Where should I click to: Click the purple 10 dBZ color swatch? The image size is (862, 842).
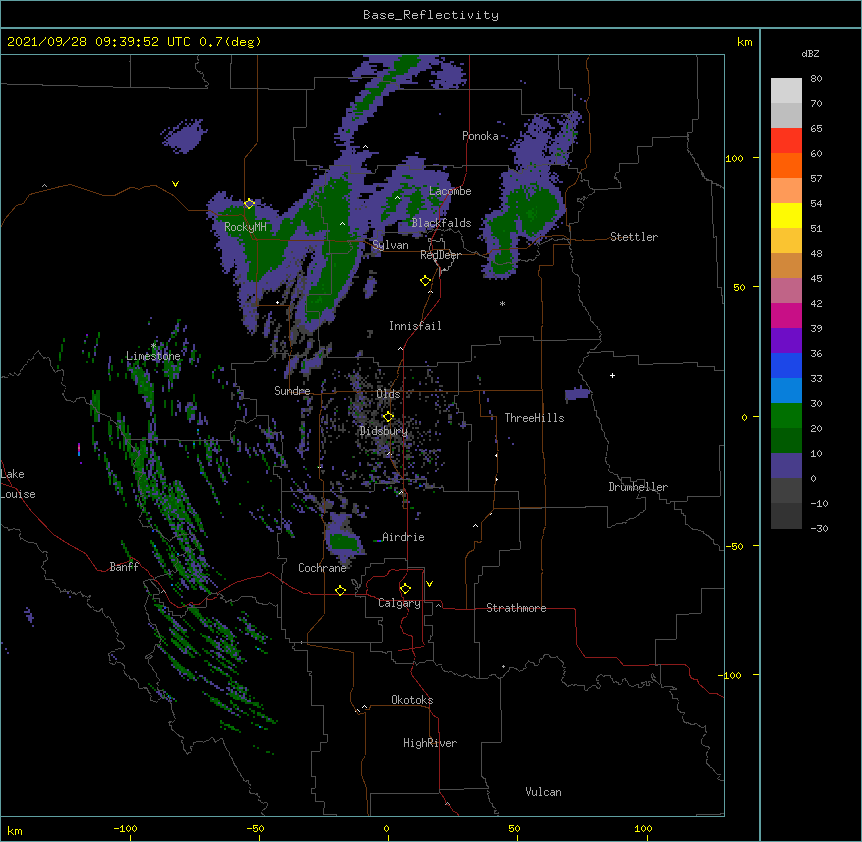coord(786,466)
